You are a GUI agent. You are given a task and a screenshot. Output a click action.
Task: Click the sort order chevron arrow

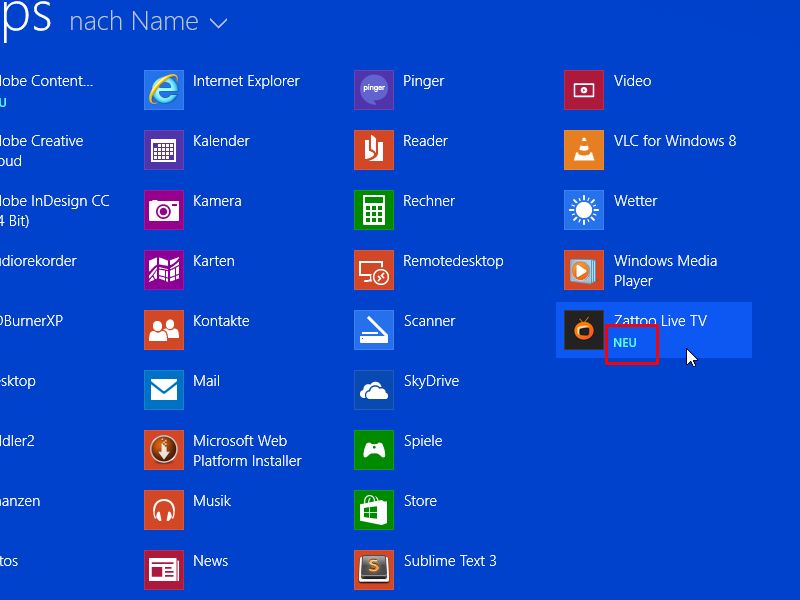218,23
